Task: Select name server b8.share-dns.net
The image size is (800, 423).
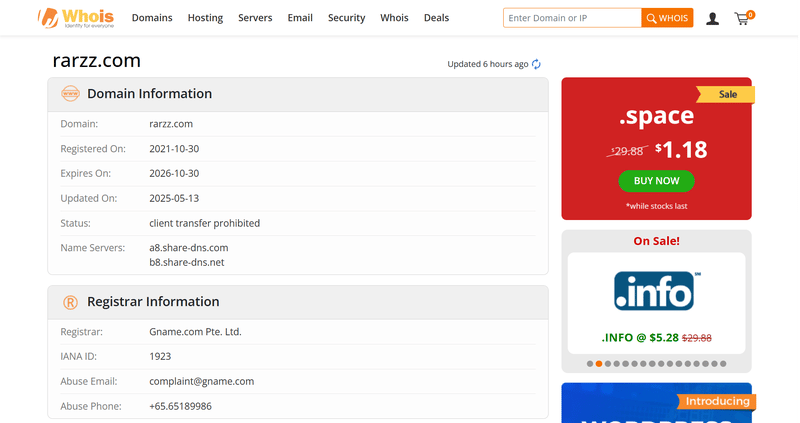Action: (x=187, y=262)
